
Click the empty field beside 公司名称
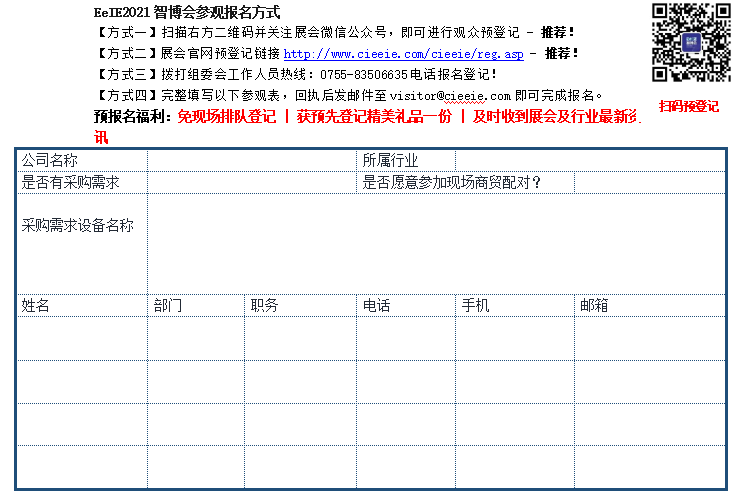251,161
